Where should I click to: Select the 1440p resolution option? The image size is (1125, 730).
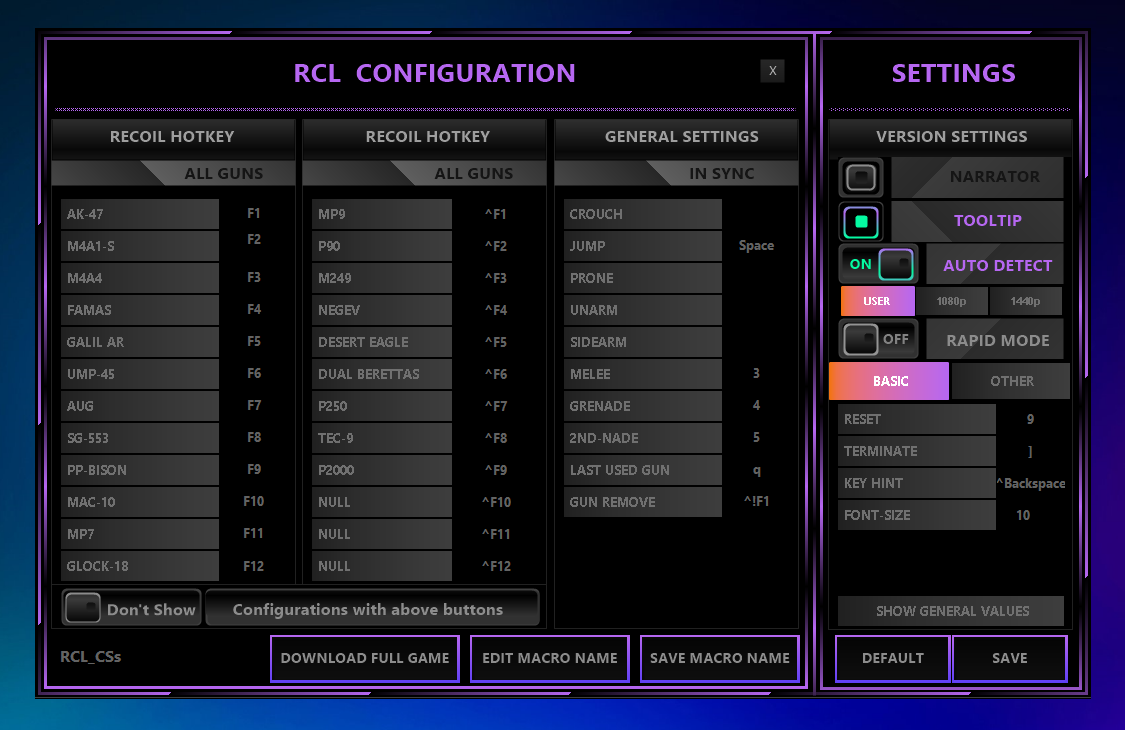click(x=1025, y=301)
